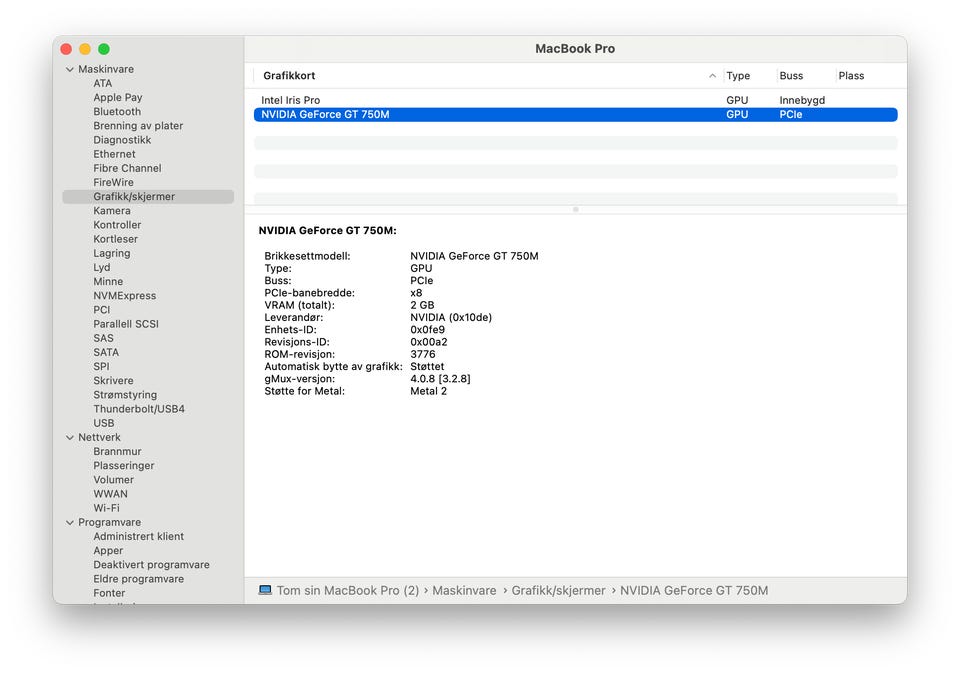Open WWAN sidebar item
Image resolution: width=960 pixels, height=674 pixels.
tap(110, 494)
